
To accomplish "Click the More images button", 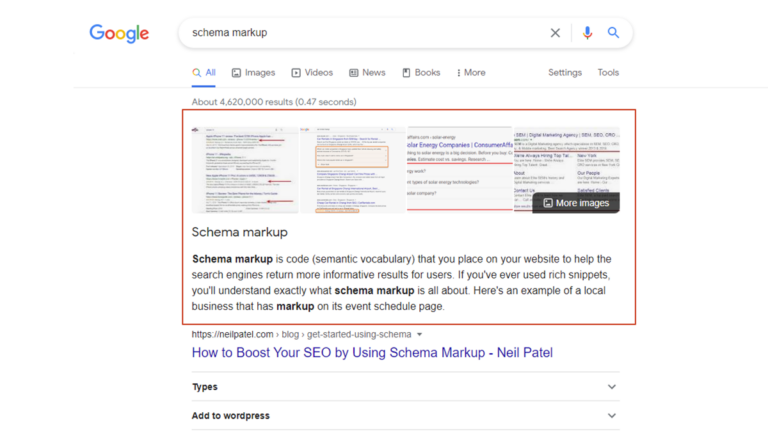I will click(575, 202).
